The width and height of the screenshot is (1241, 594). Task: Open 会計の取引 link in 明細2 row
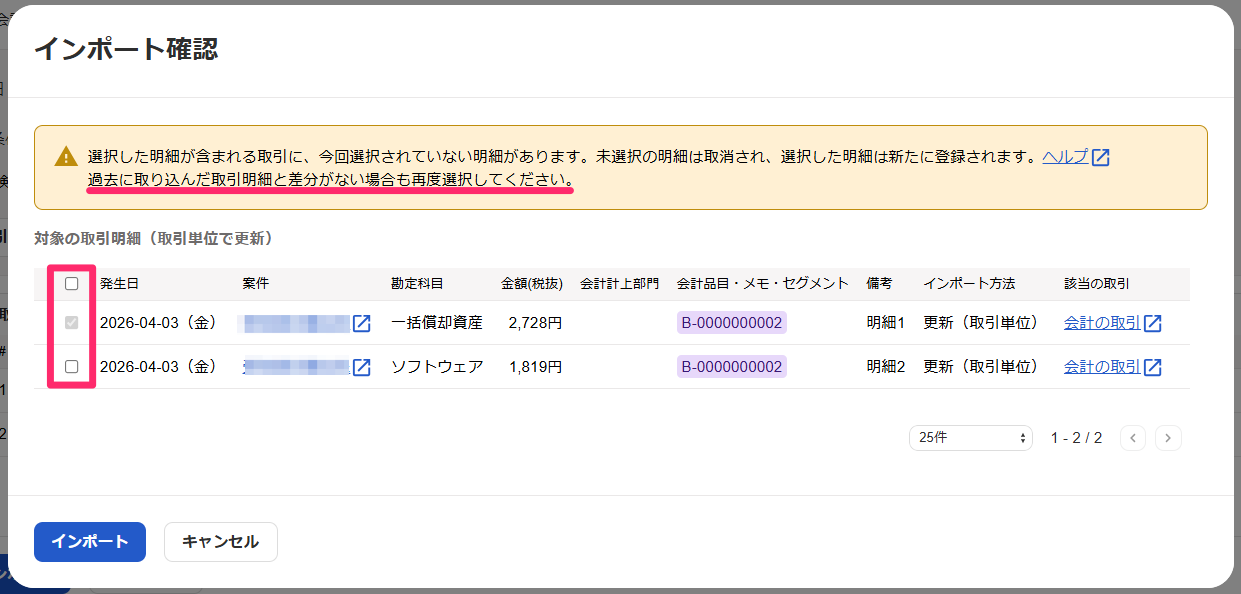point(1101,366)
